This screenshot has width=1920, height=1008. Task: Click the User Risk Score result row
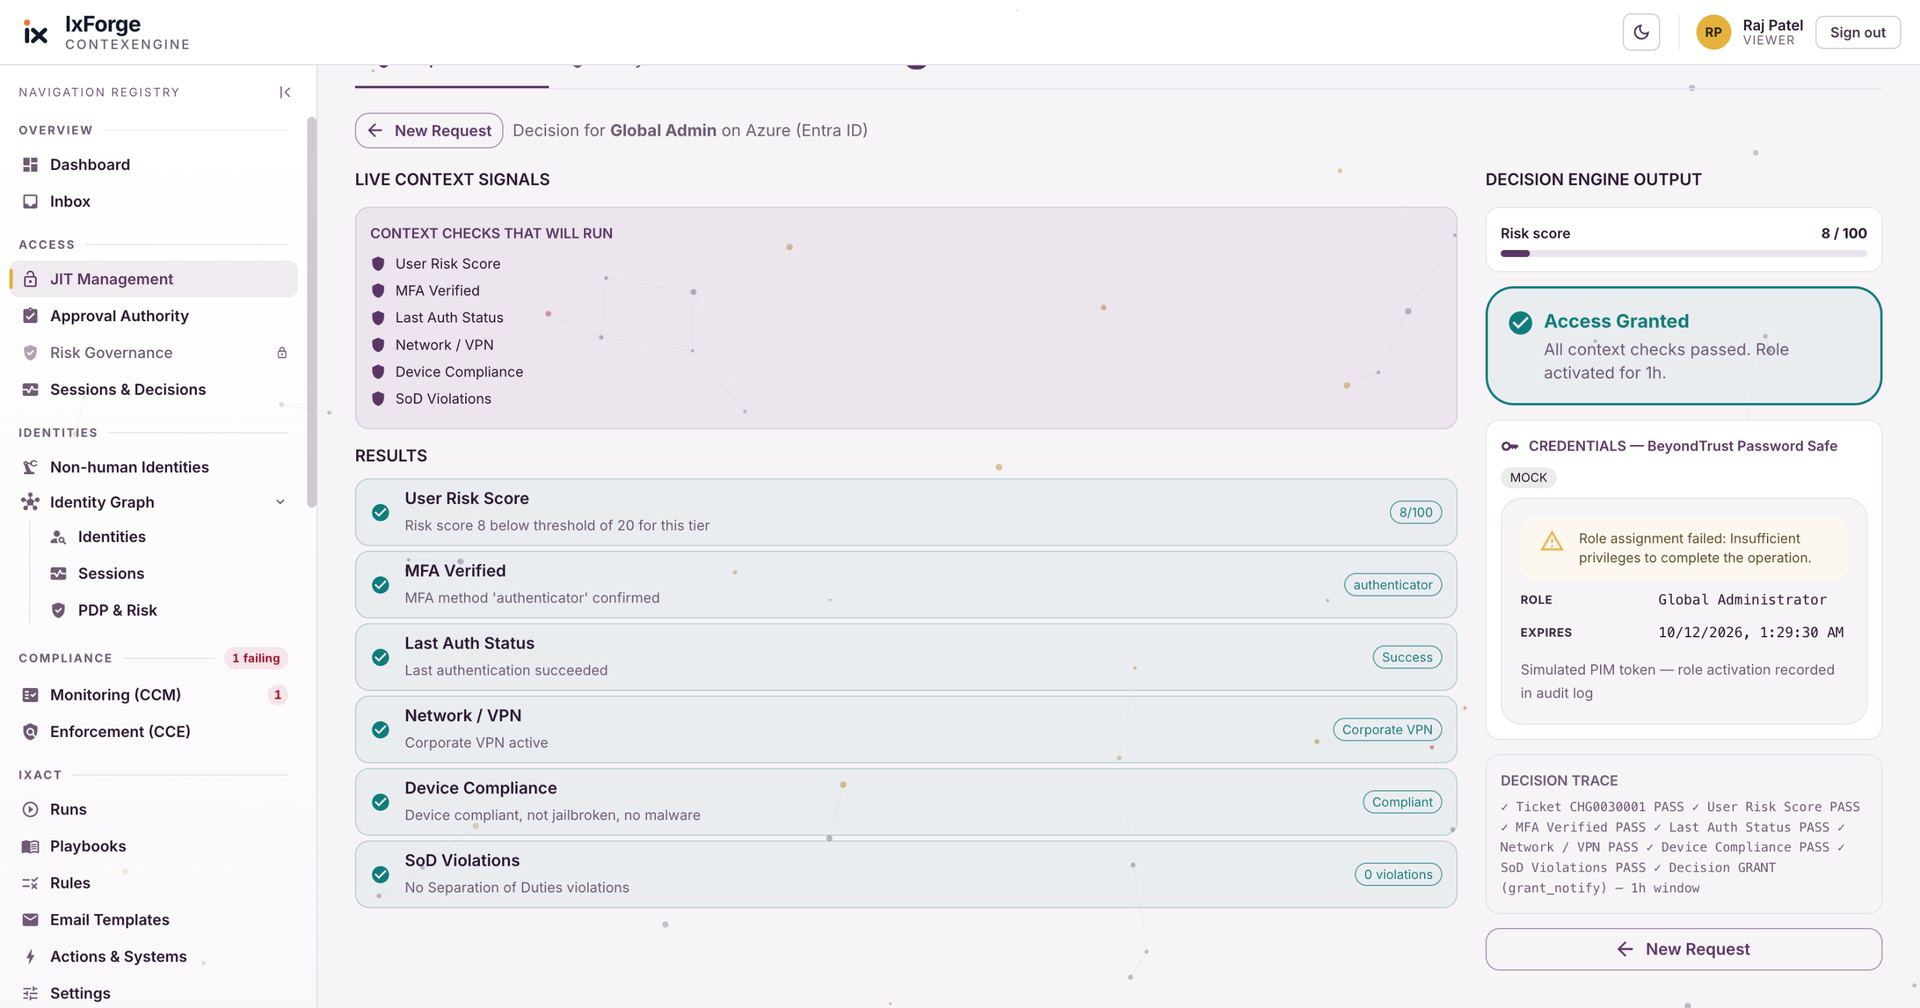point(905,512)
